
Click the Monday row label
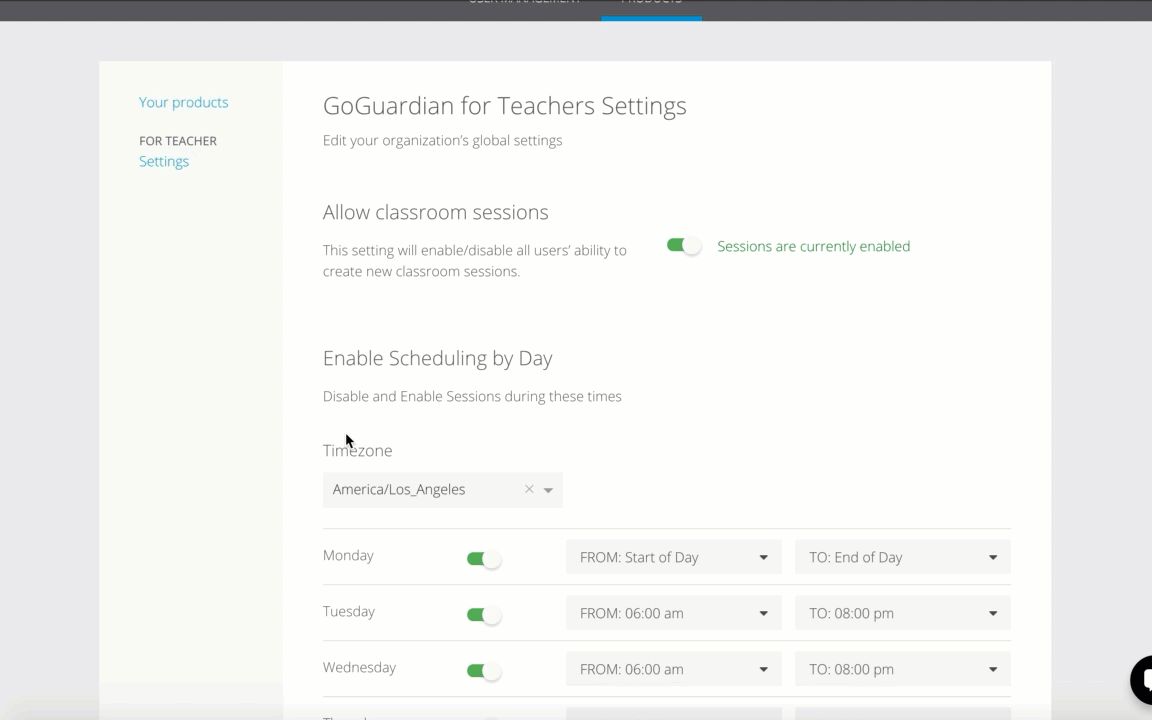click(348, 555)
